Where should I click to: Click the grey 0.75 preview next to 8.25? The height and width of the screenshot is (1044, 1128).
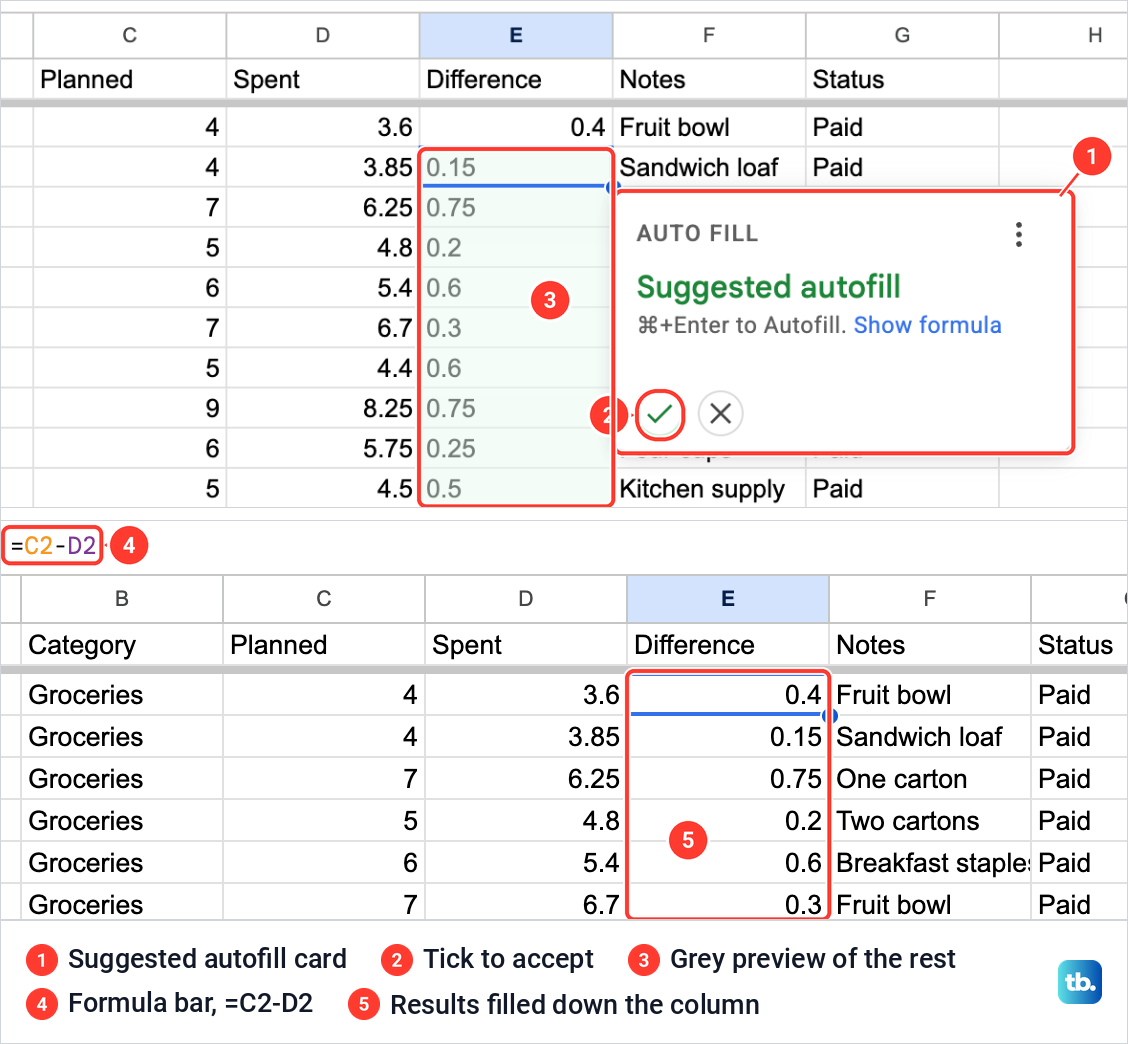click(516, 409)
